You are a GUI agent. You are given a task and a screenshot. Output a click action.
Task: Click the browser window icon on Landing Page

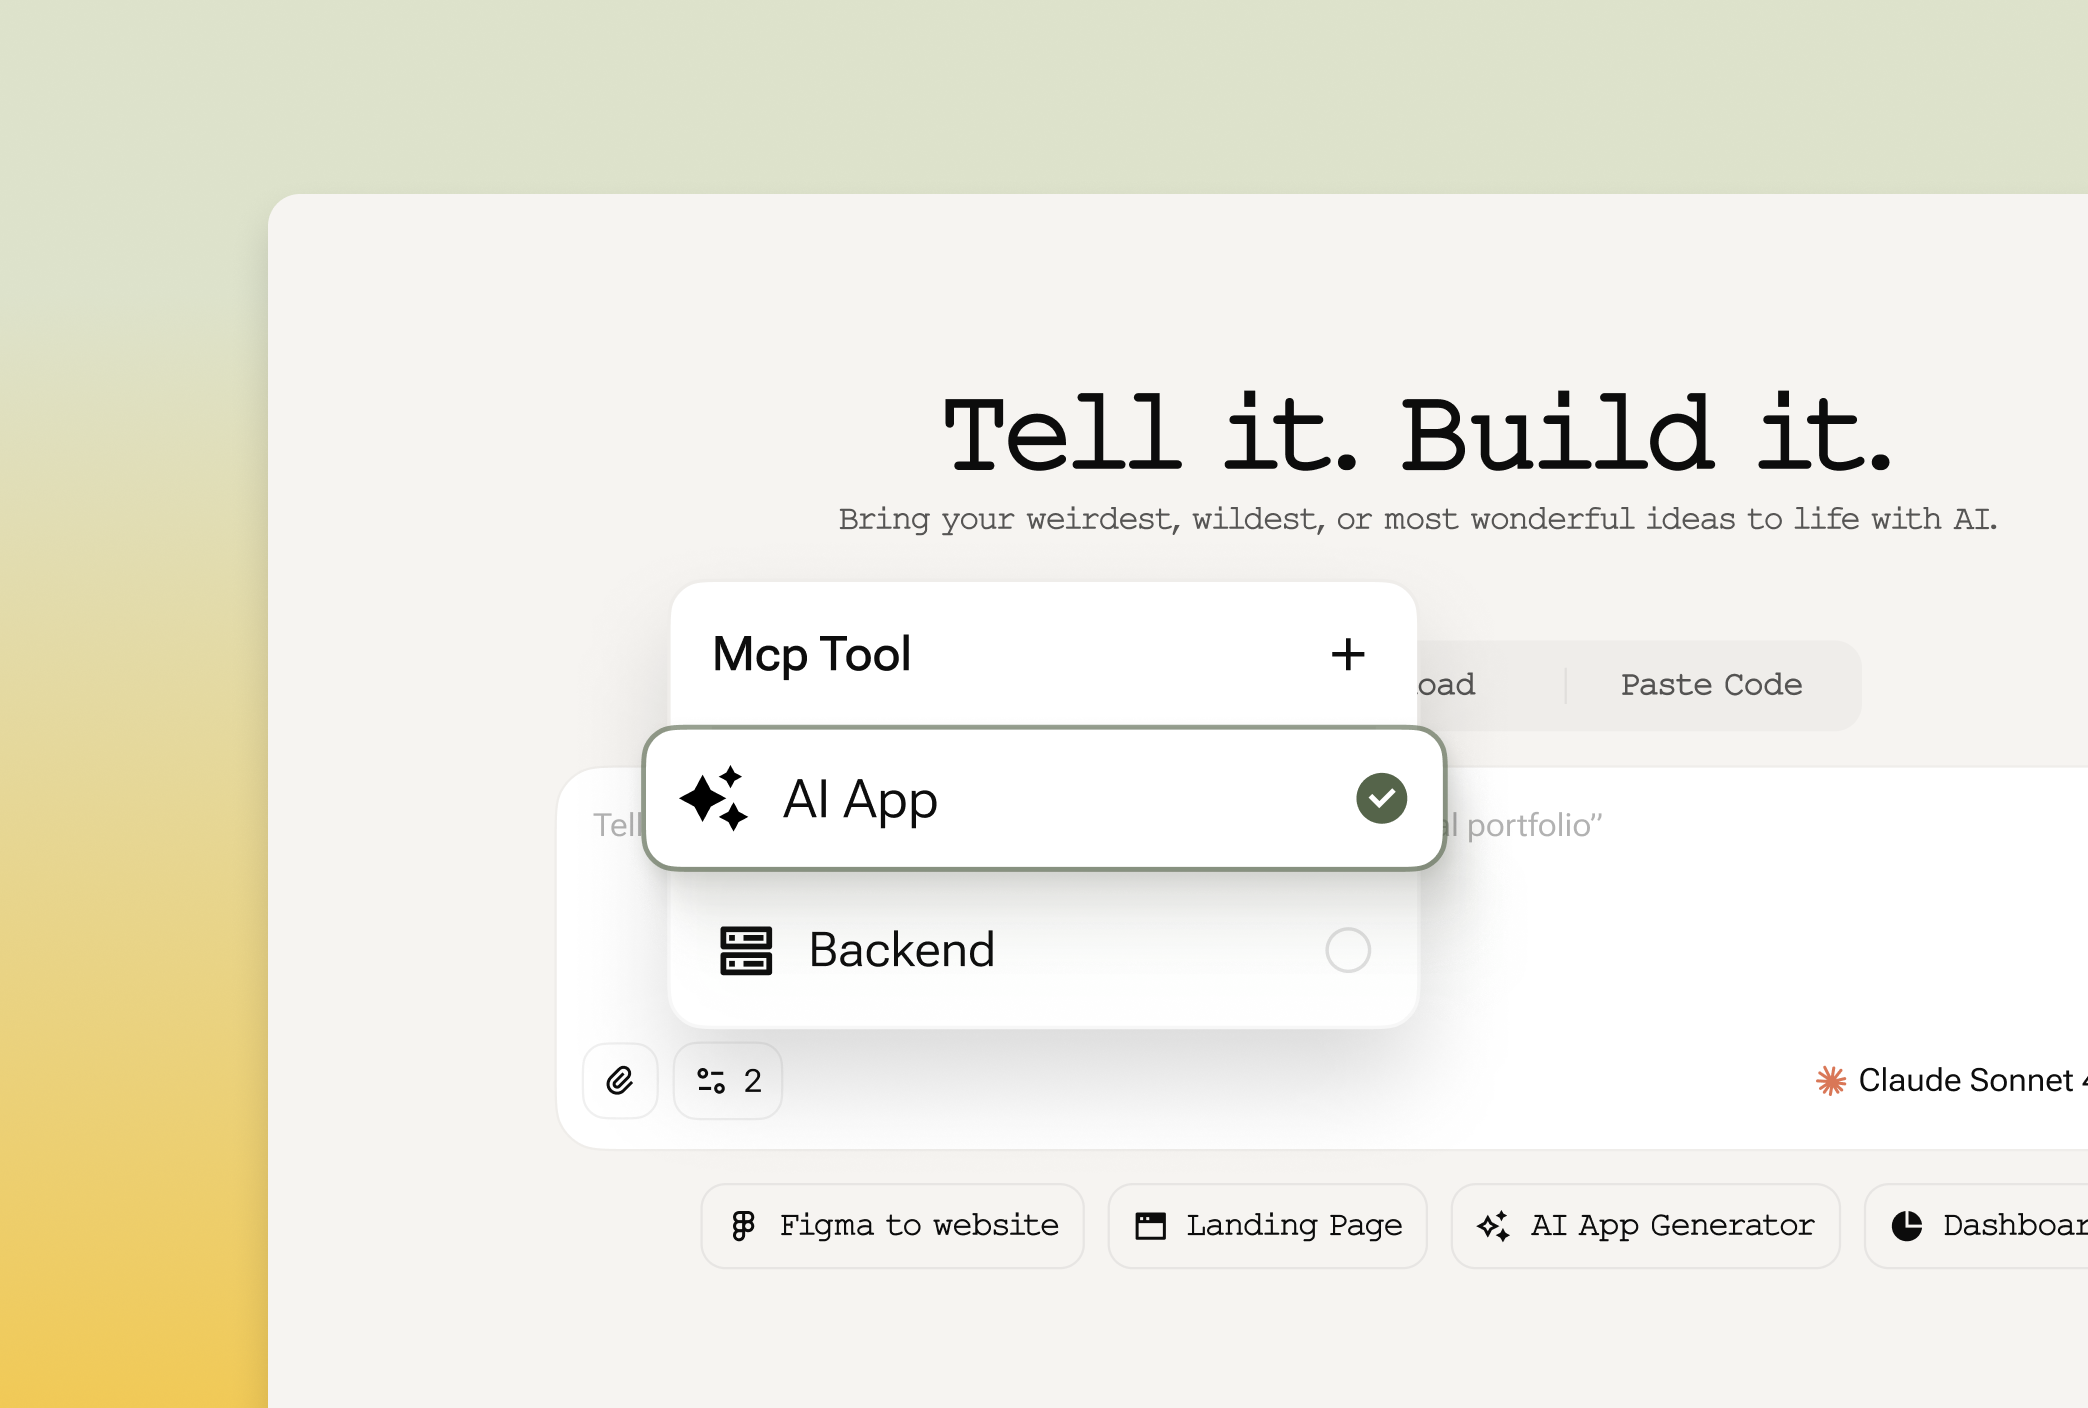[x=1150, y=1225]
